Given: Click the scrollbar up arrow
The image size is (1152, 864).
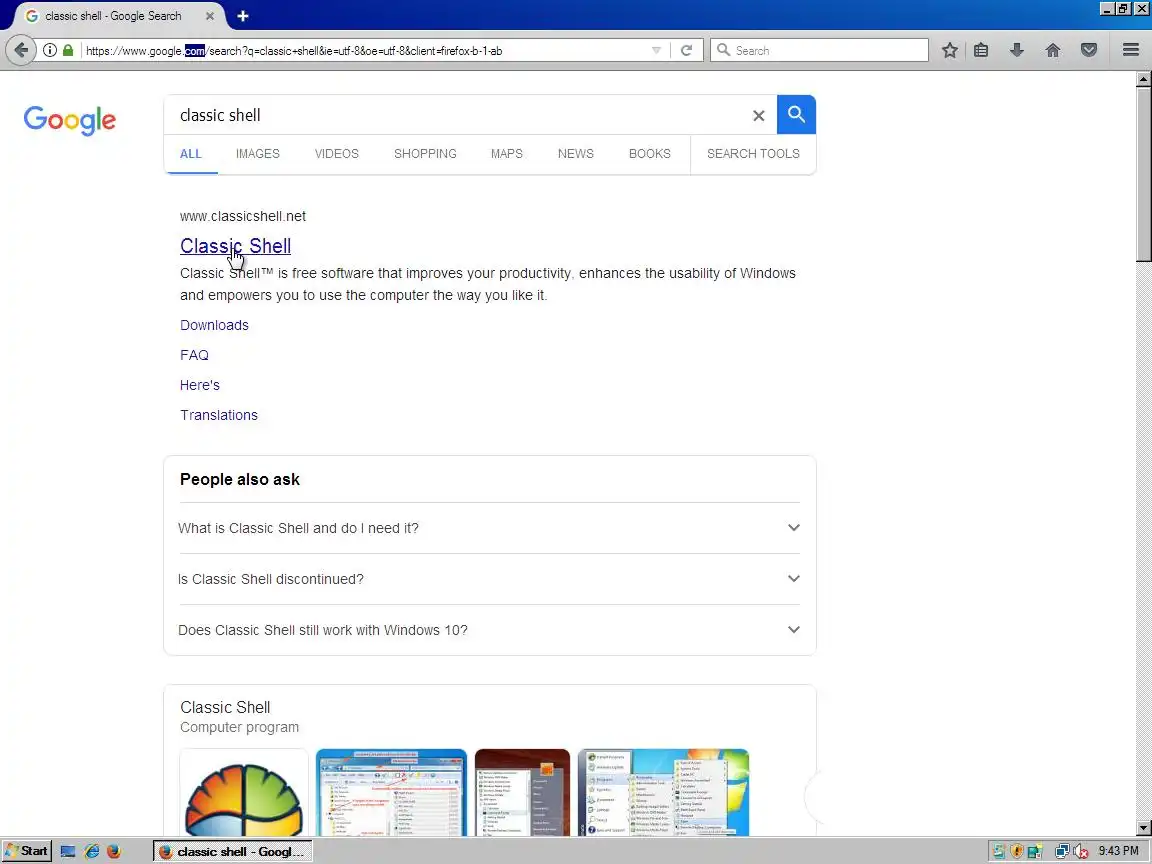Looking at the screenshot, I should [x=1143, y=78].
